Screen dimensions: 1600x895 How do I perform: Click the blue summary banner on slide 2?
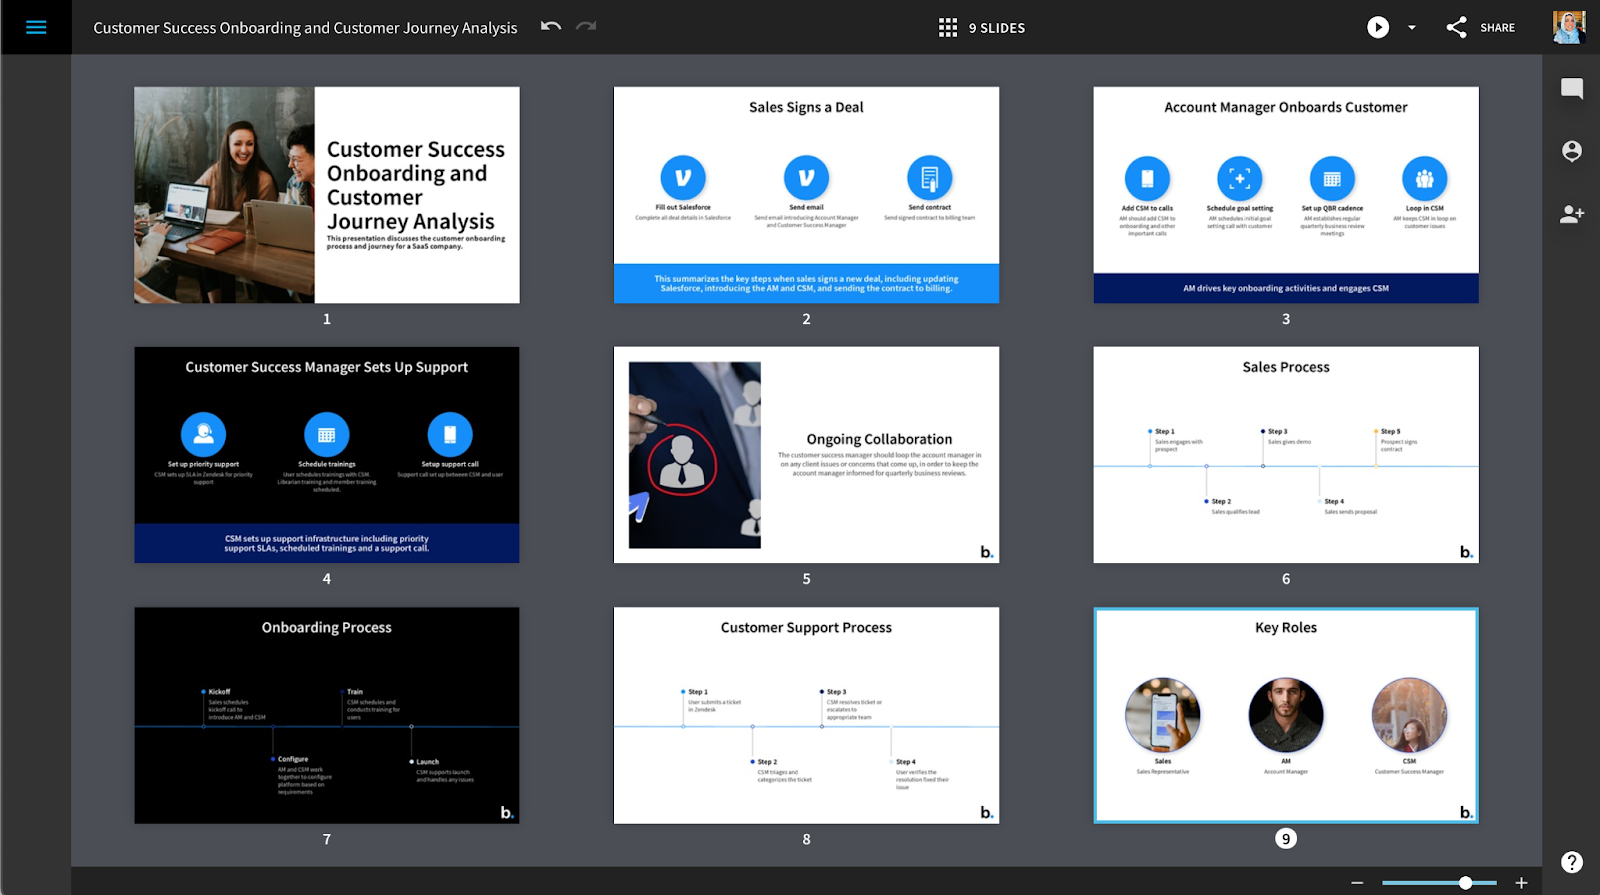(x=806, y=284)
